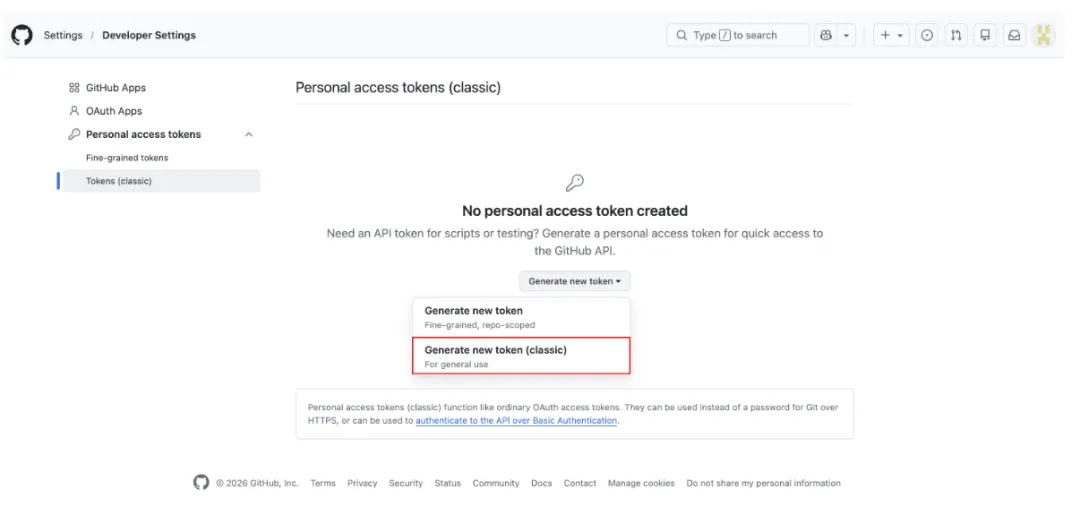Screen dimensions: 1080x524
Task: Open the plus Create new dropdown
Action: point(889,35)
